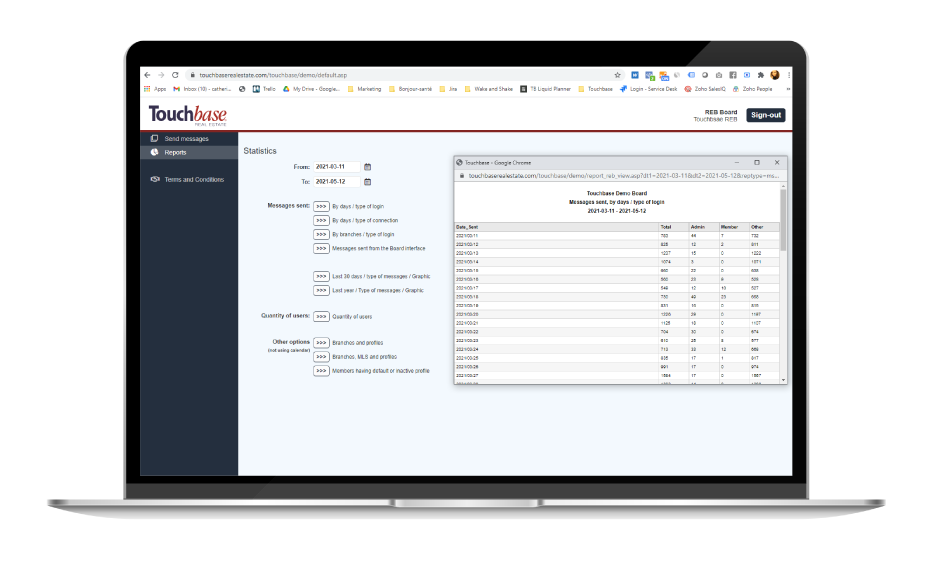Open the Branches and profiles report
Screen dimensions: 938x561
coord(321,343)
